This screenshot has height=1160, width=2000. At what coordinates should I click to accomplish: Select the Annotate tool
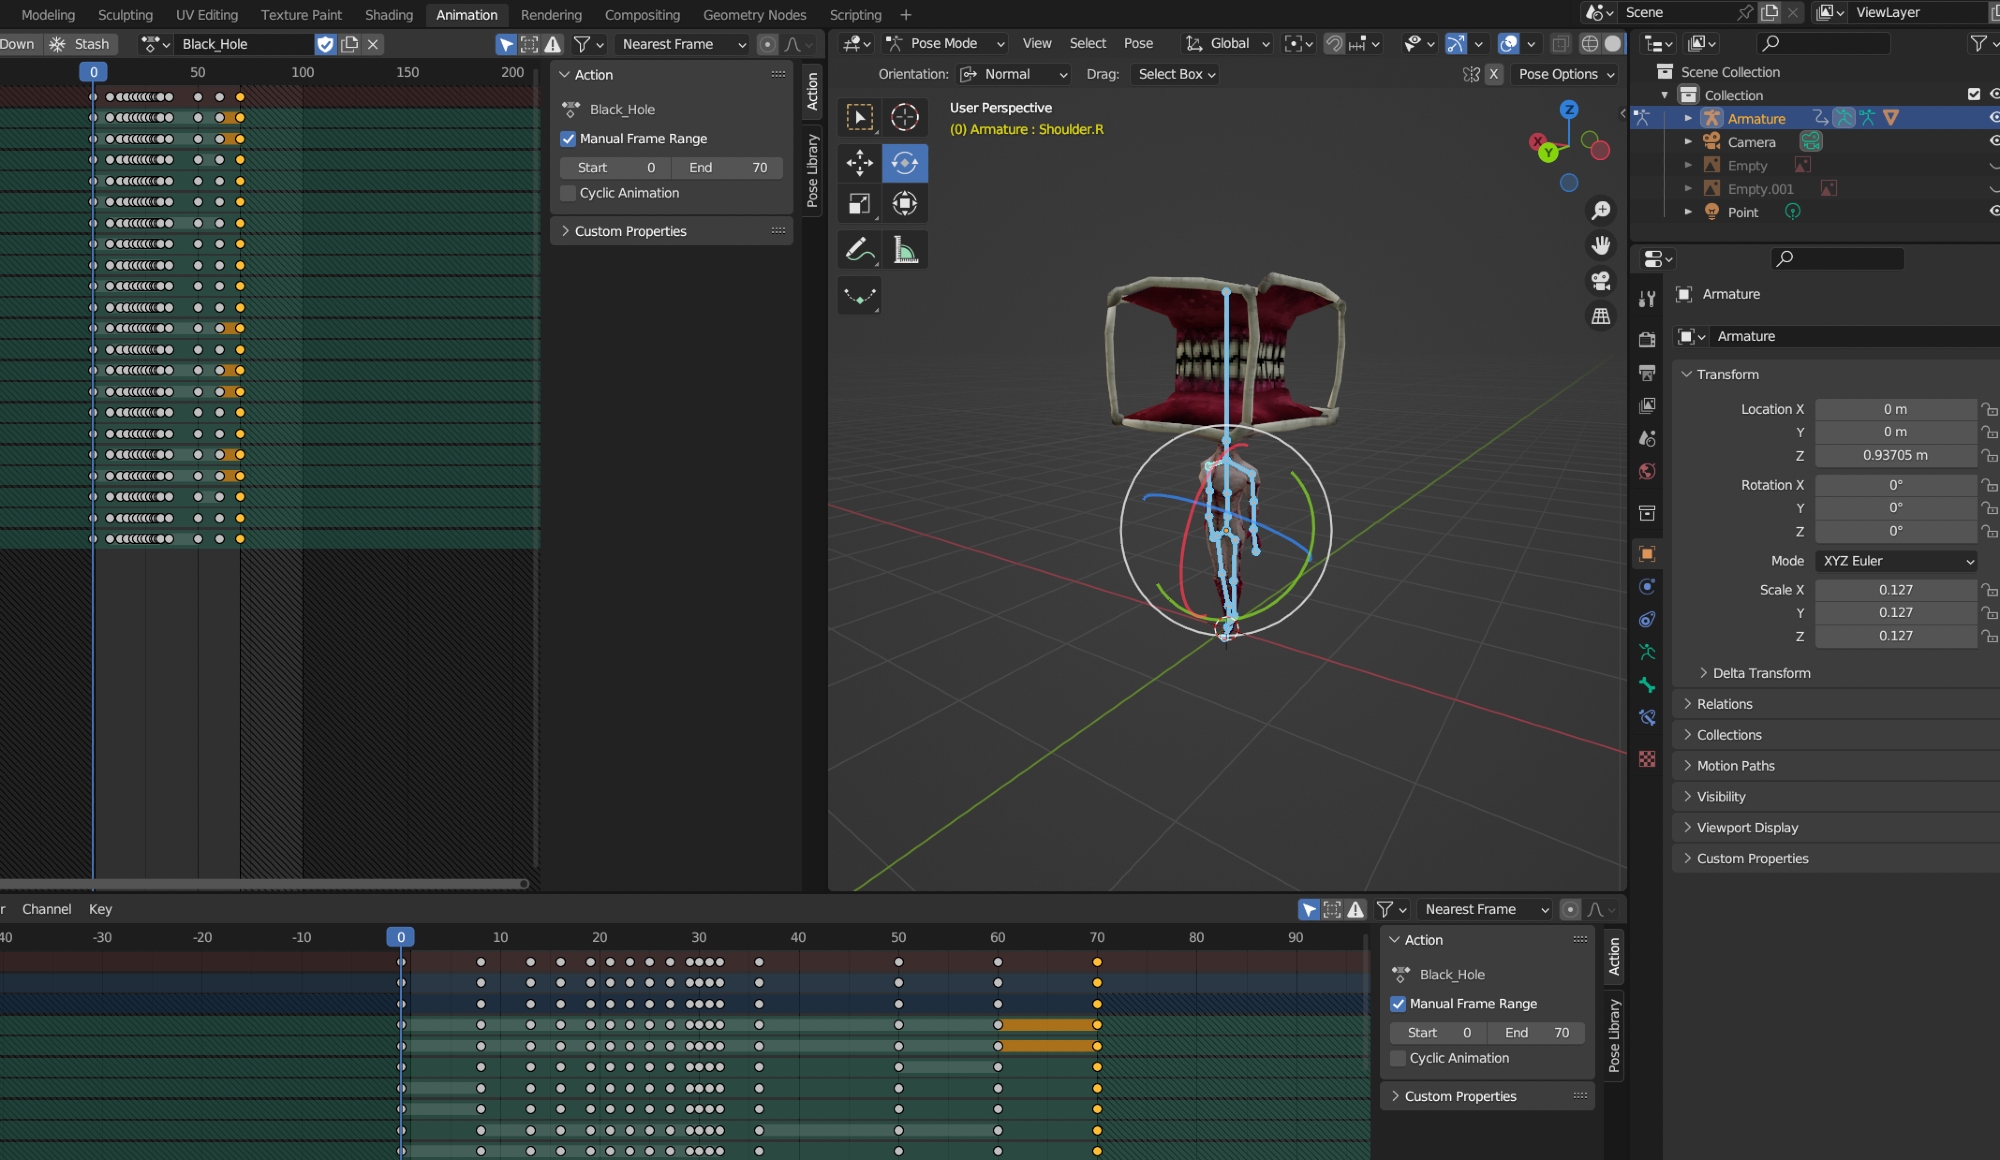tap(859, 250)
